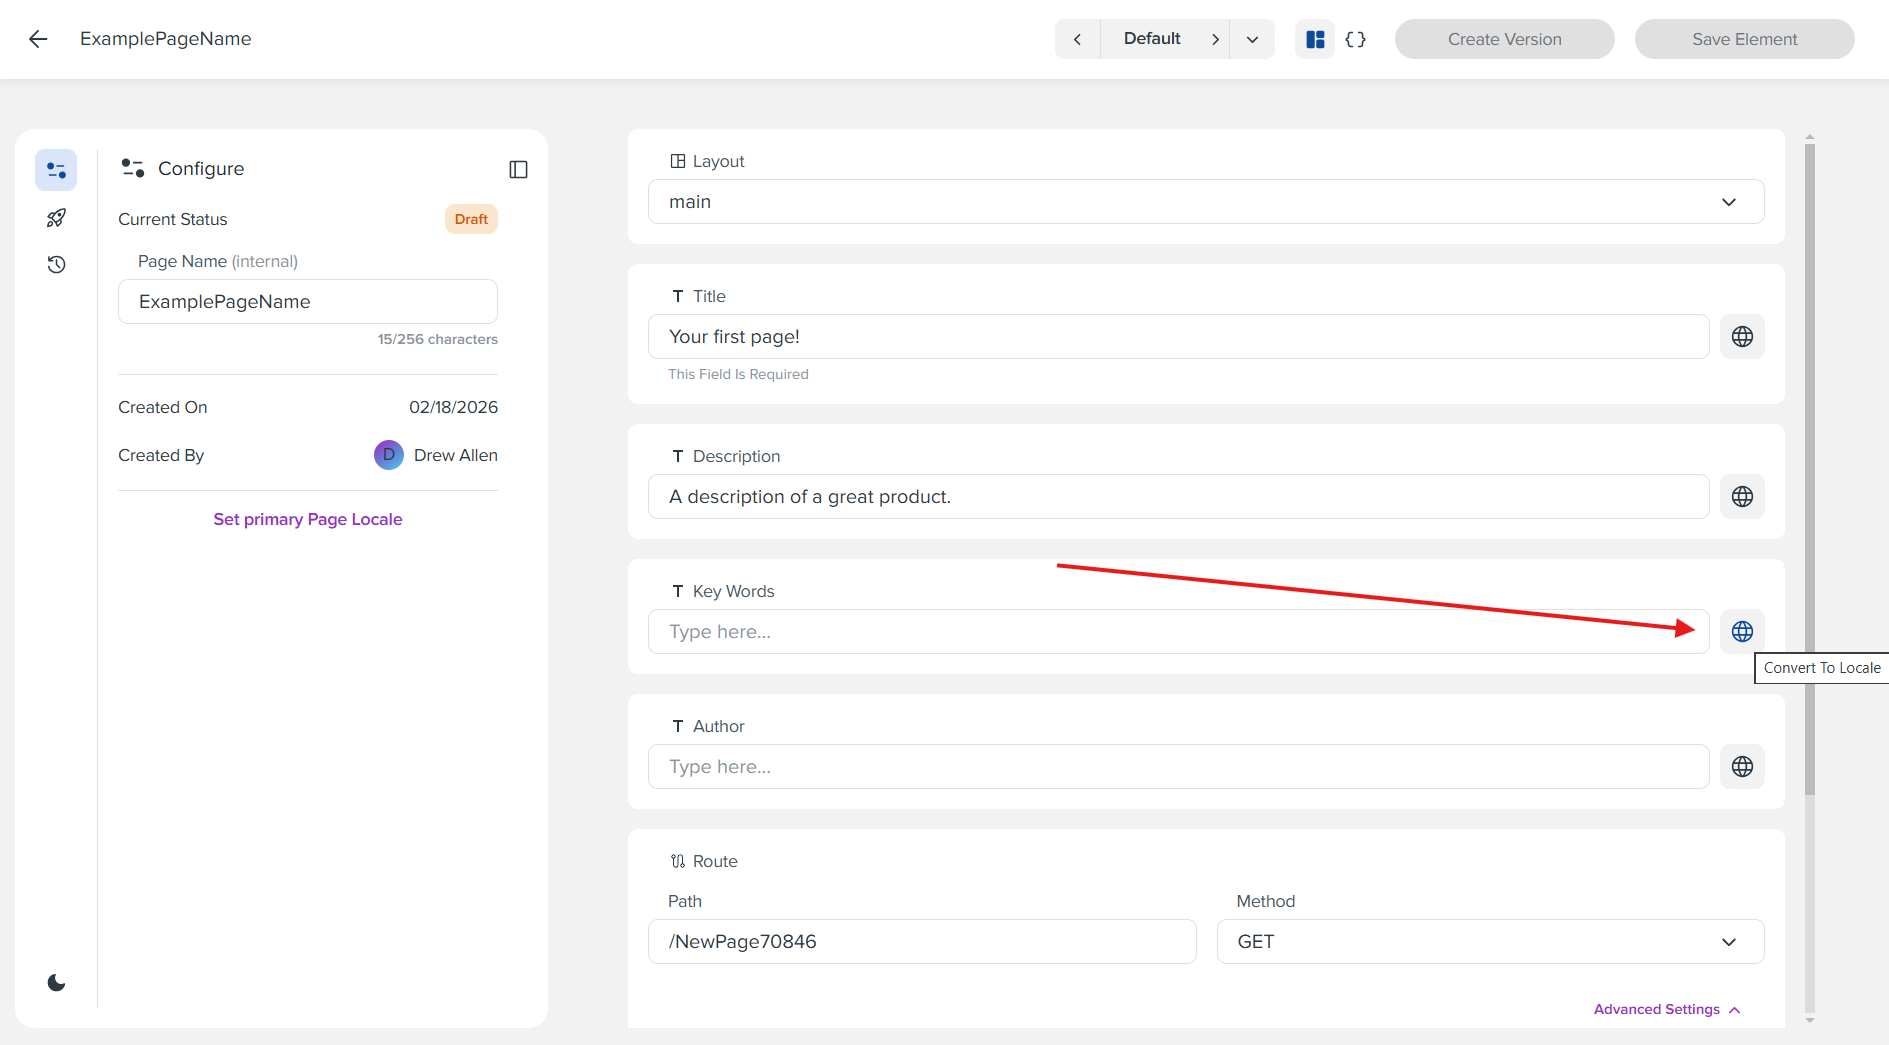
Task: Convert the Title field to locale
Action: 1742,336
